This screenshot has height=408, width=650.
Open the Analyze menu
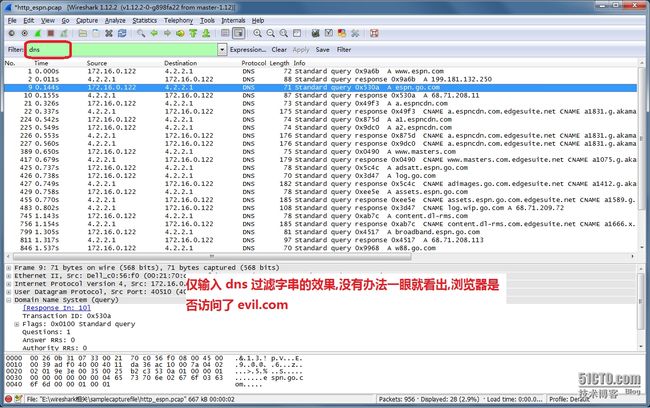(115, 20)
